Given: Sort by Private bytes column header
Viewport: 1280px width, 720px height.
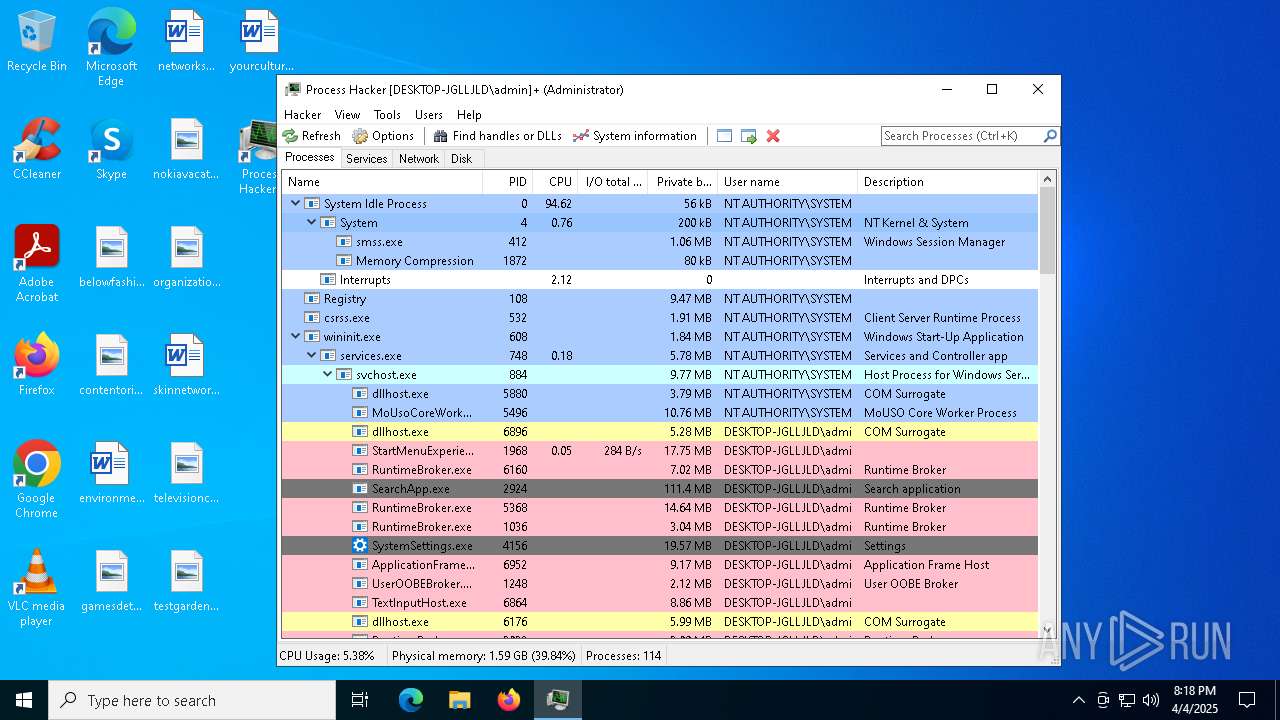Looking at the screenshot, I should pos(682,182).
